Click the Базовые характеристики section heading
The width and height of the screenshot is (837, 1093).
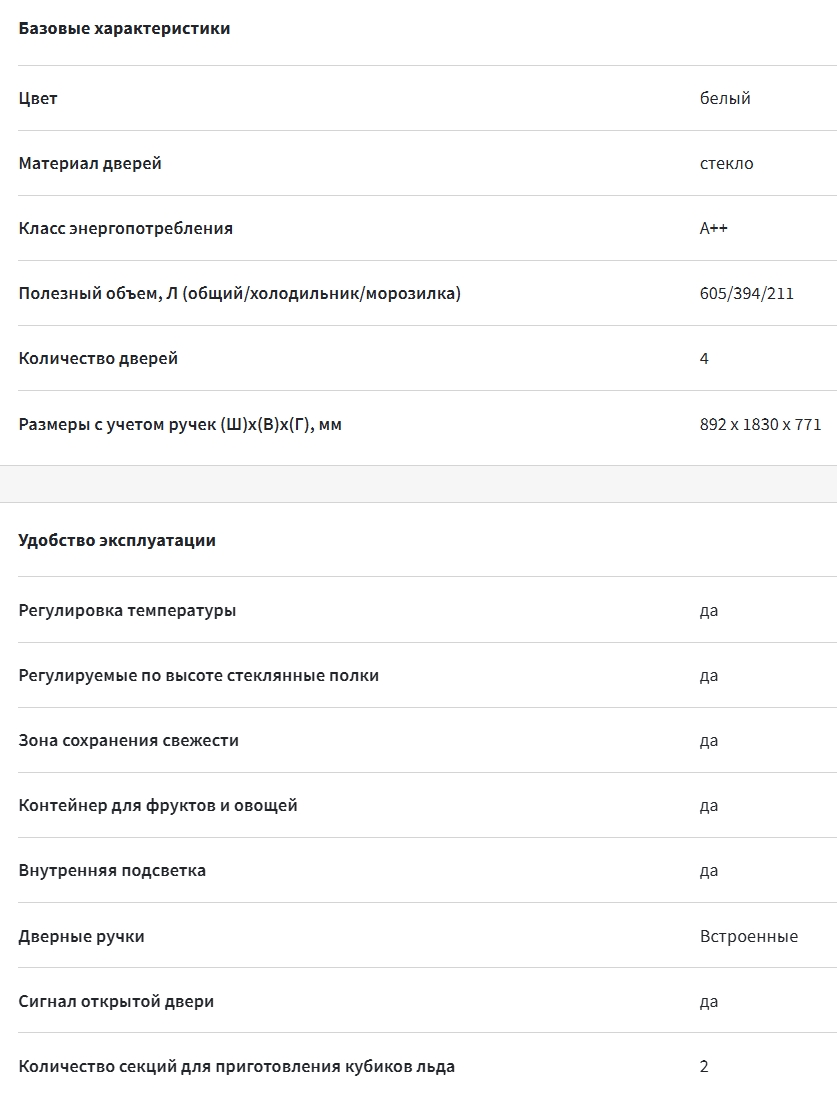(x=124, y=29)
